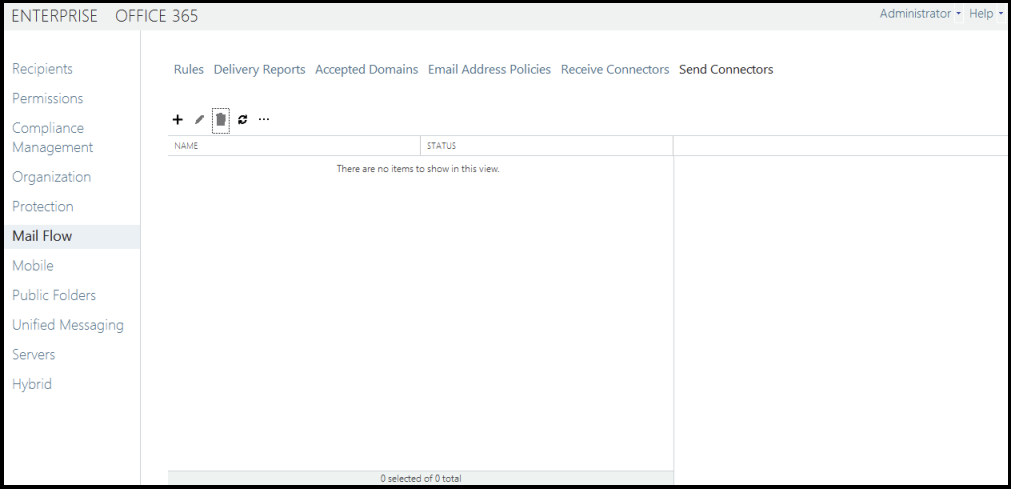Go to the Receive Connectors tab
This screenshot has width=1011, height=489.
(x=615, y=70)
